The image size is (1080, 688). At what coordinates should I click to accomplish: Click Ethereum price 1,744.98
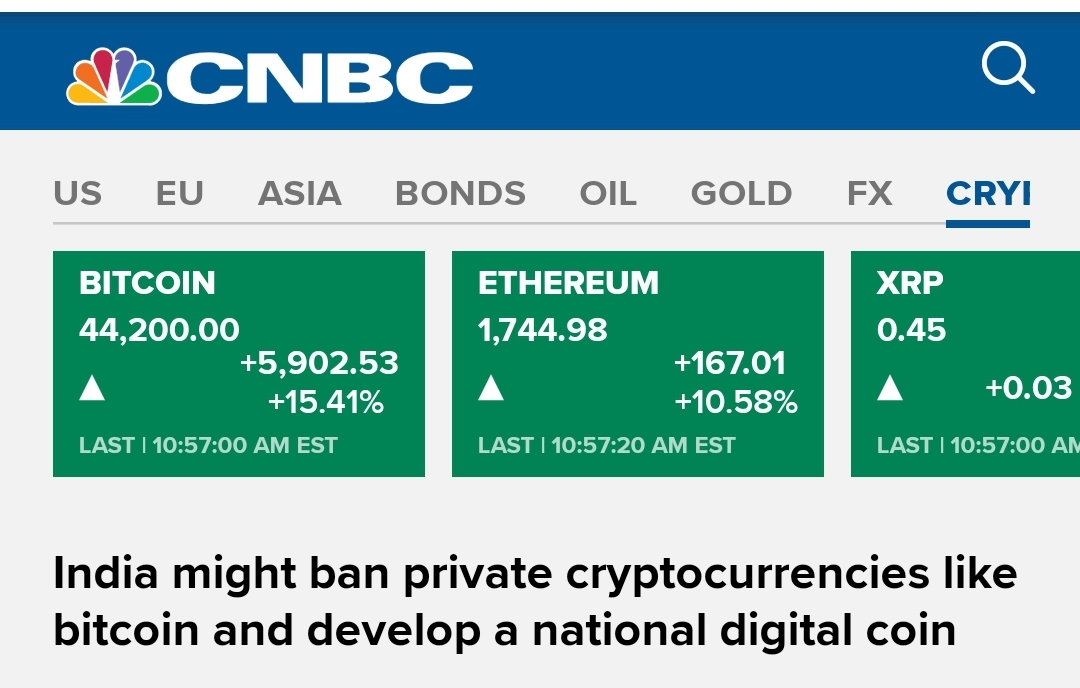coord(543,330)
